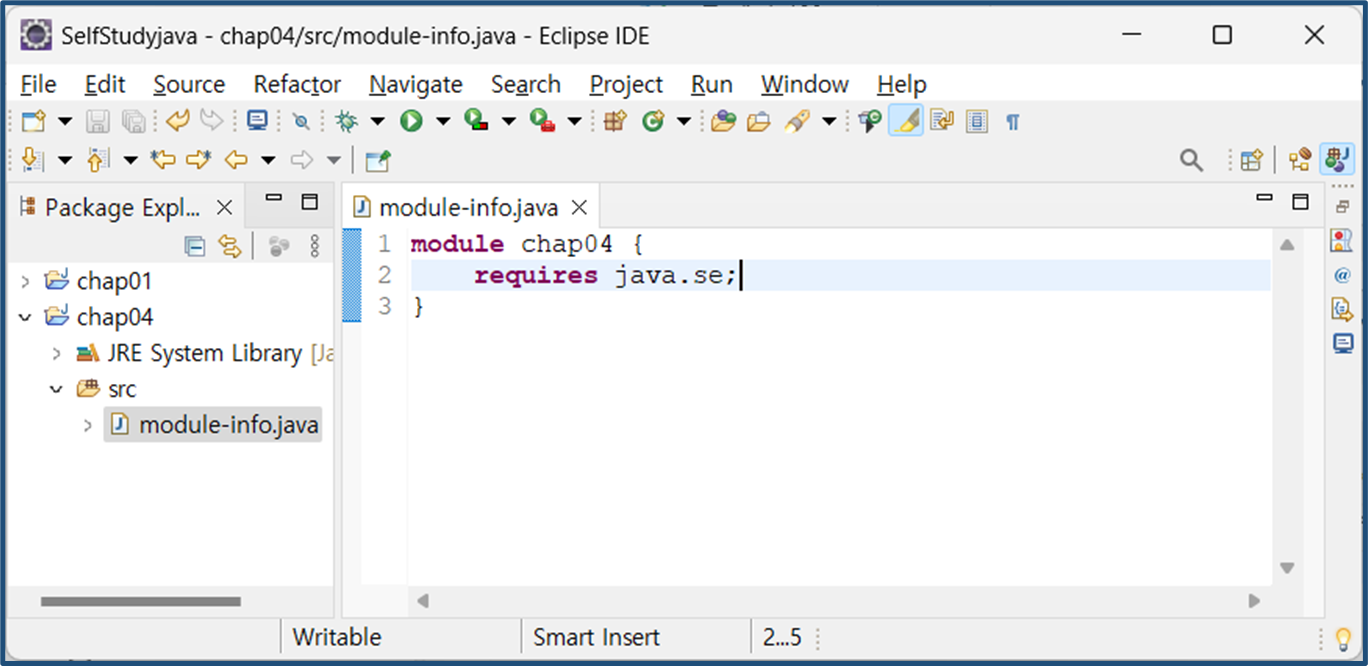This screenshot has height=666, width=1368.
Task: Expand JRE System Library node
Action: pyautogui.click(x=57, y=354)
